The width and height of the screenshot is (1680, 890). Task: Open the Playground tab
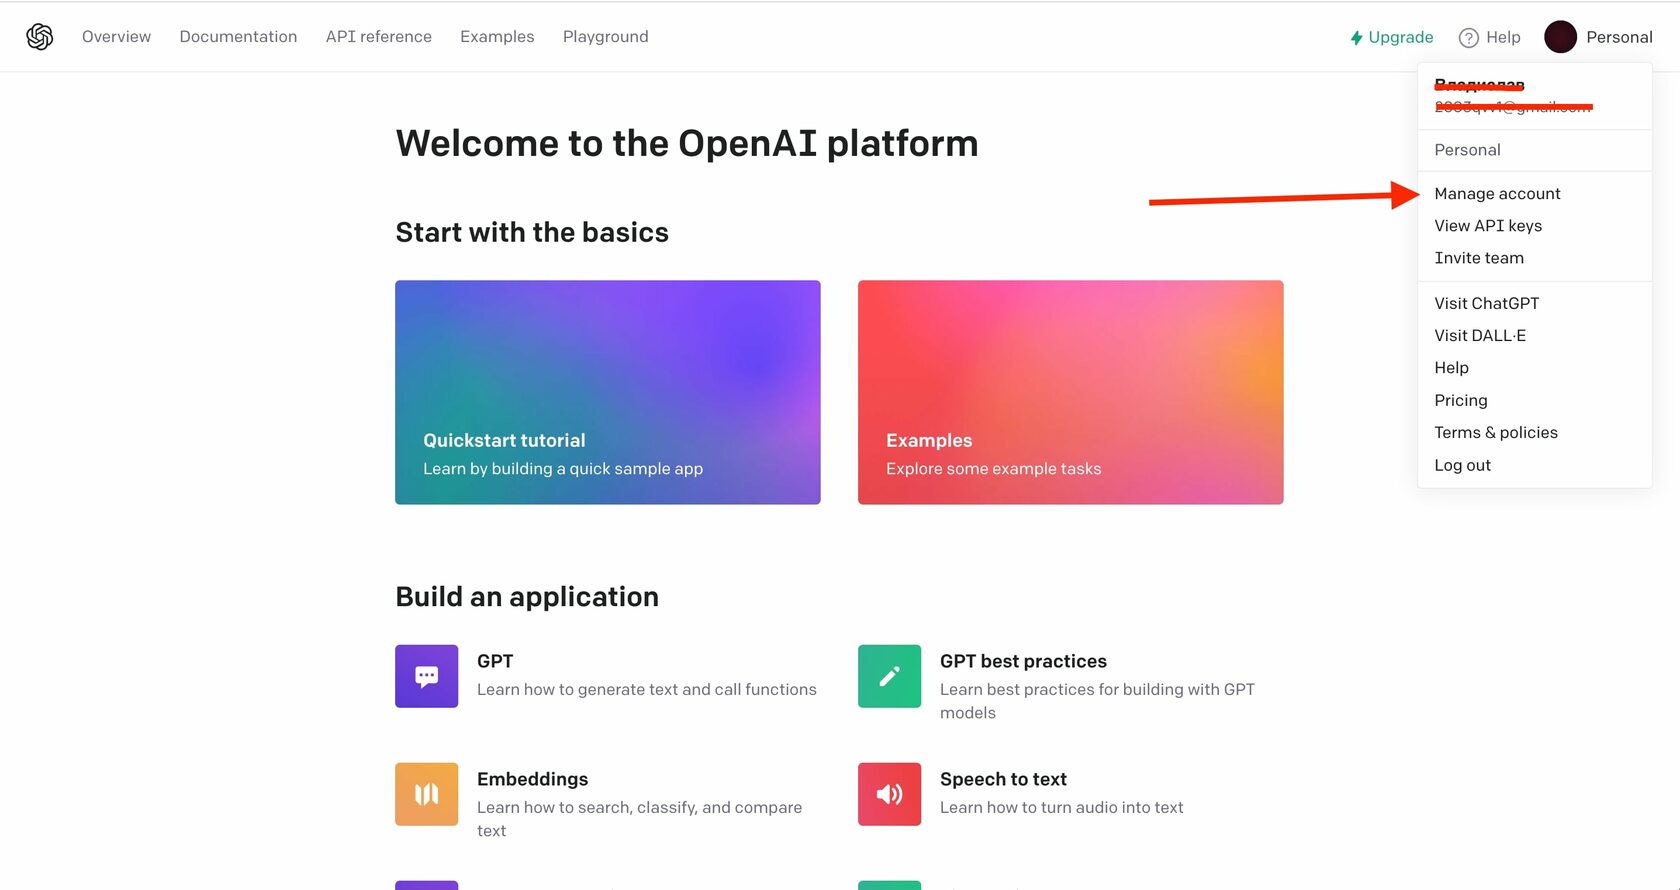click(605, 37)
